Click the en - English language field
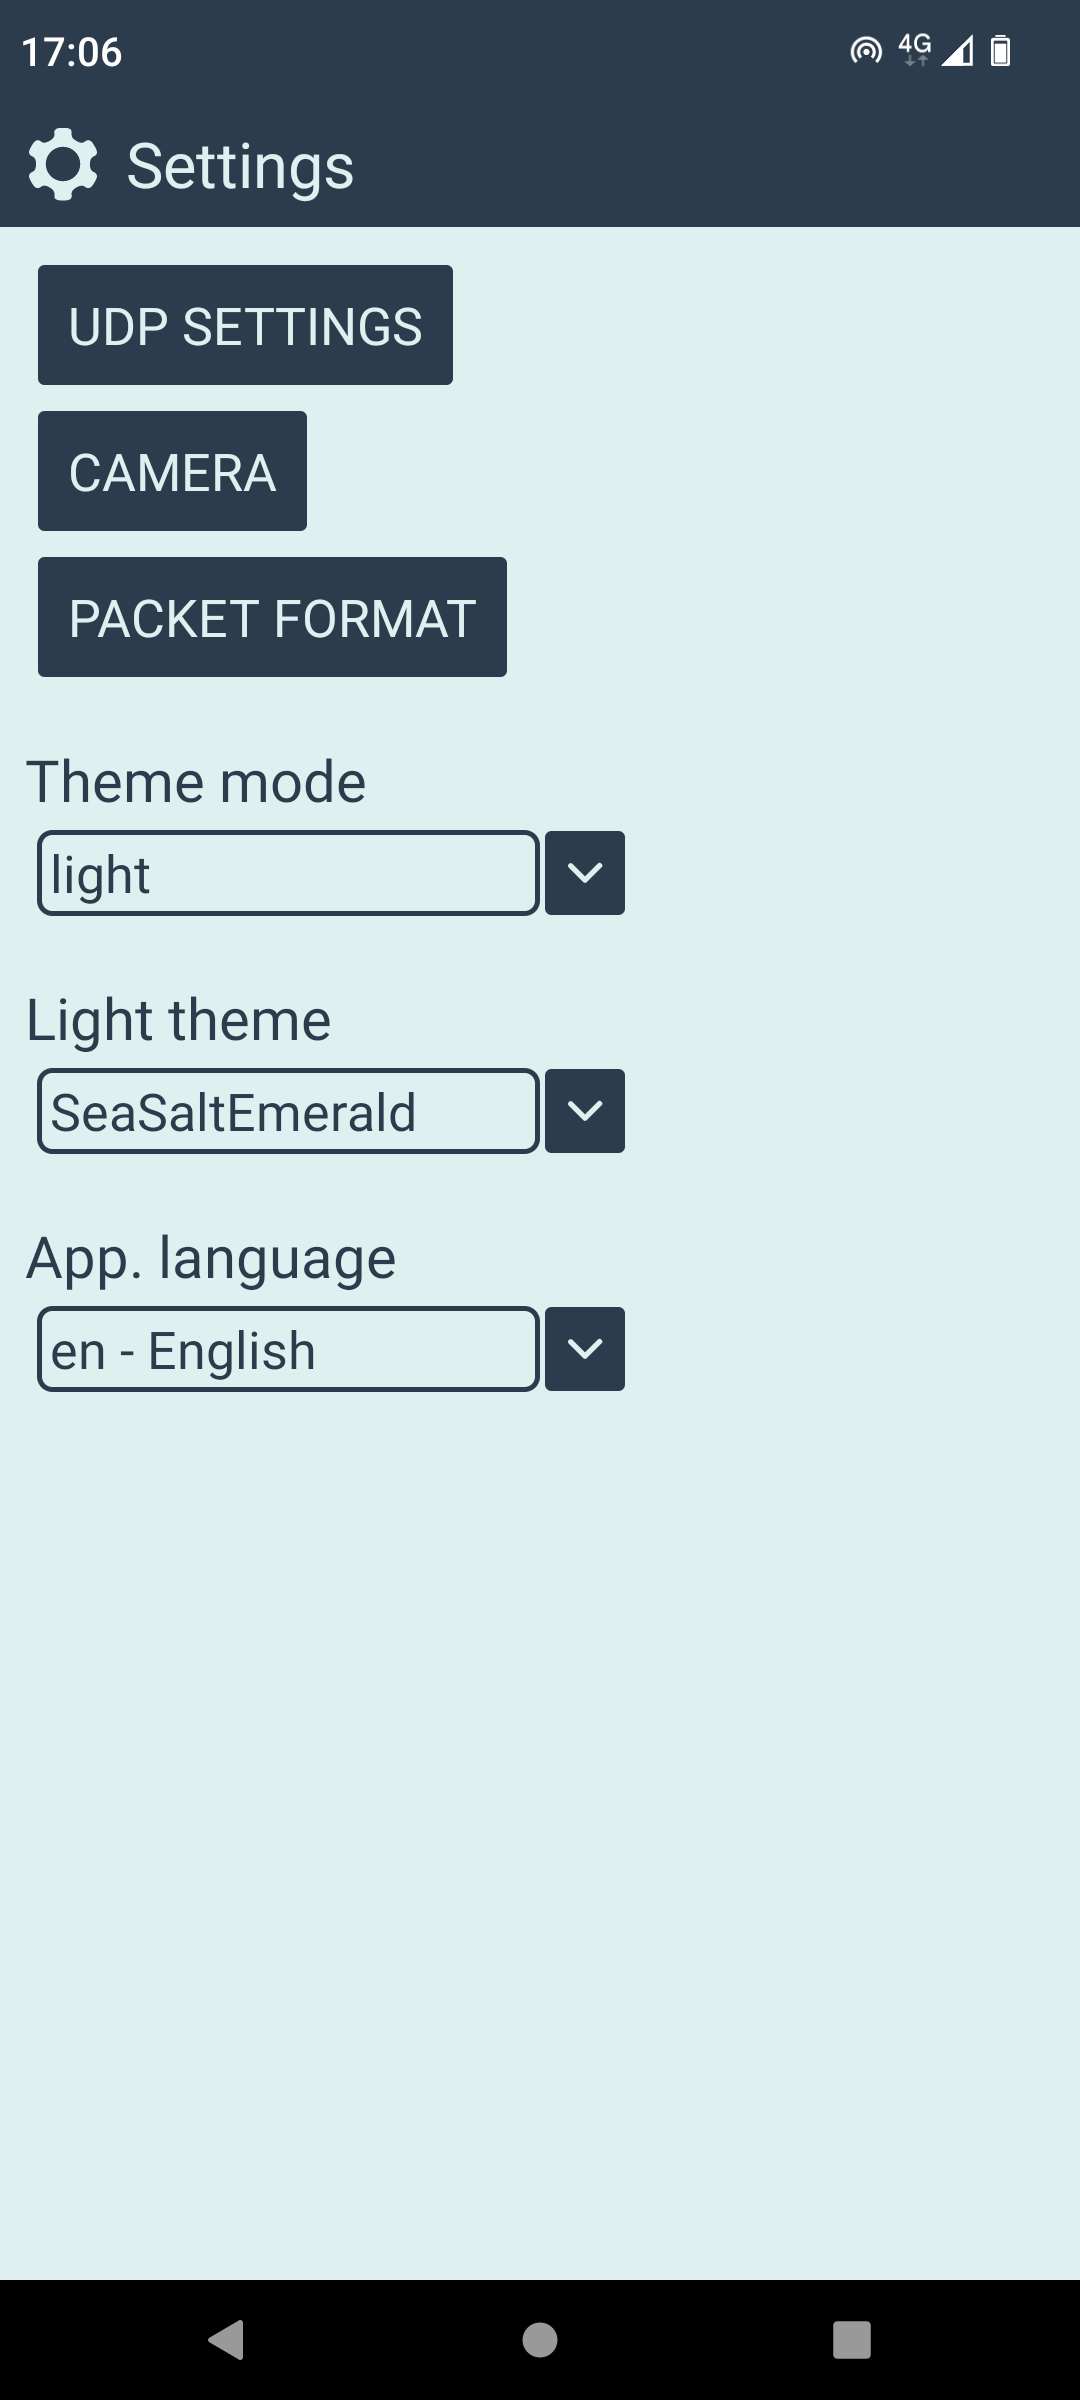 tap(288, 1349)
